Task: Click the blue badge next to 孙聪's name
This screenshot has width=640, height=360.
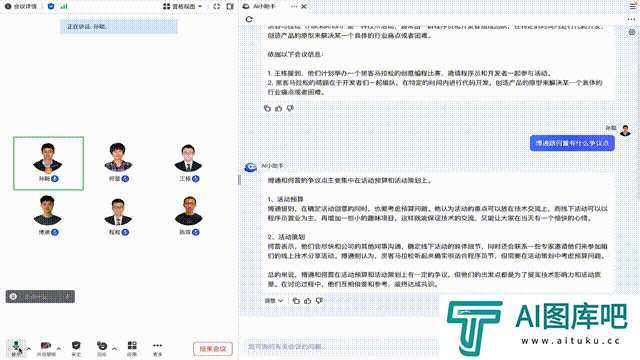Action: coord(55,179)
